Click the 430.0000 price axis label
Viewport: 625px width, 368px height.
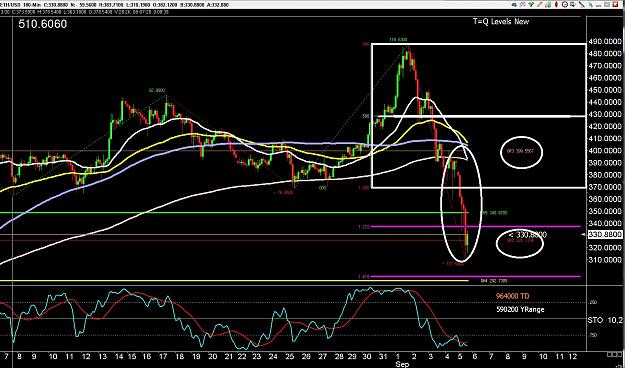[x=605, y=114]
